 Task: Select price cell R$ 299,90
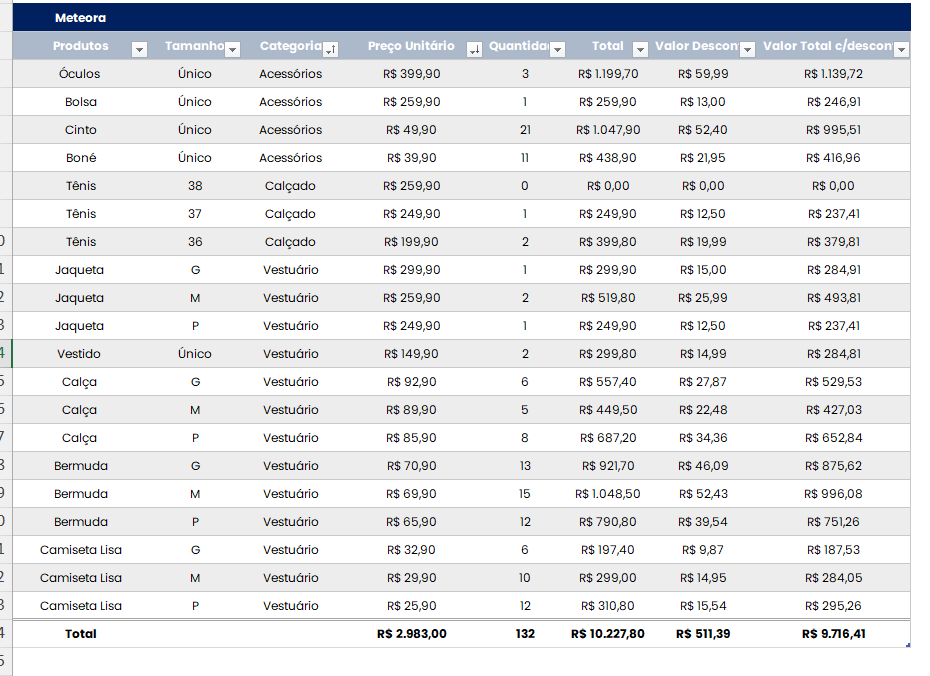point(411,270)
